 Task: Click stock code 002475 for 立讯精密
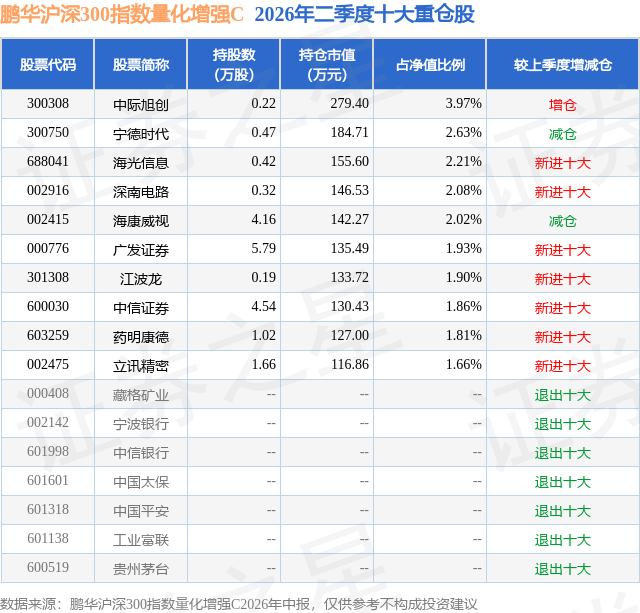(x=48, y=364)
